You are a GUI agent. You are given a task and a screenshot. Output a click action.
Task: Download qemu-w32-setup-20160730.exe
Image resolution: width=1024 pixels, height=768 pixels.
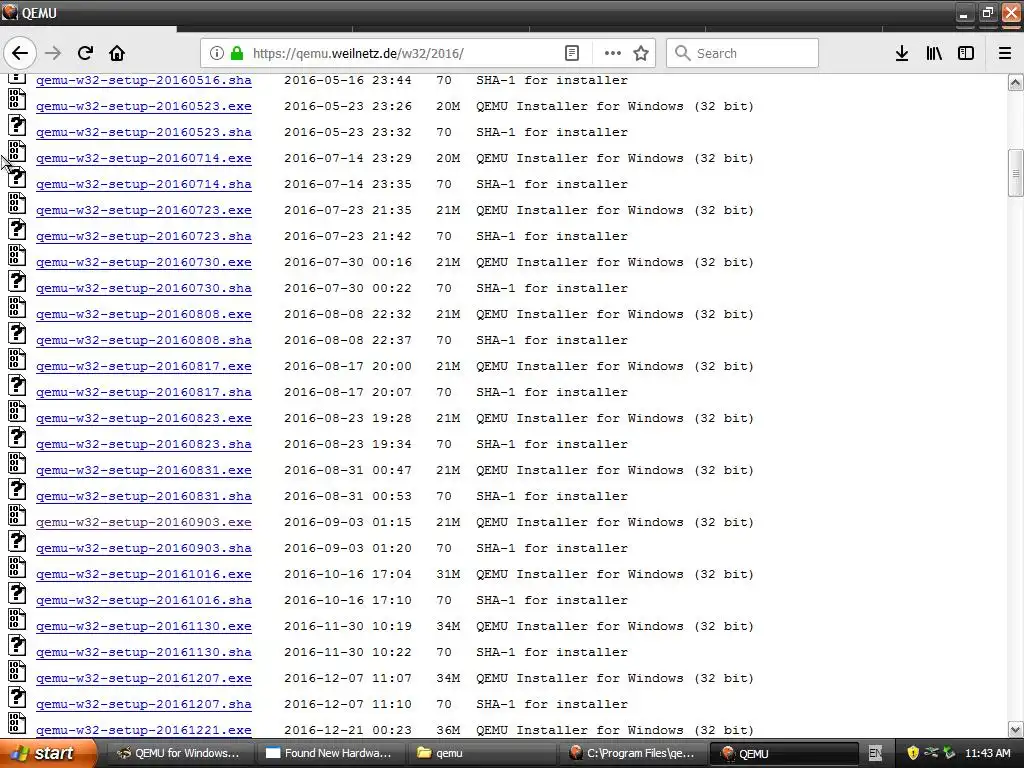(x=144, y=263)
